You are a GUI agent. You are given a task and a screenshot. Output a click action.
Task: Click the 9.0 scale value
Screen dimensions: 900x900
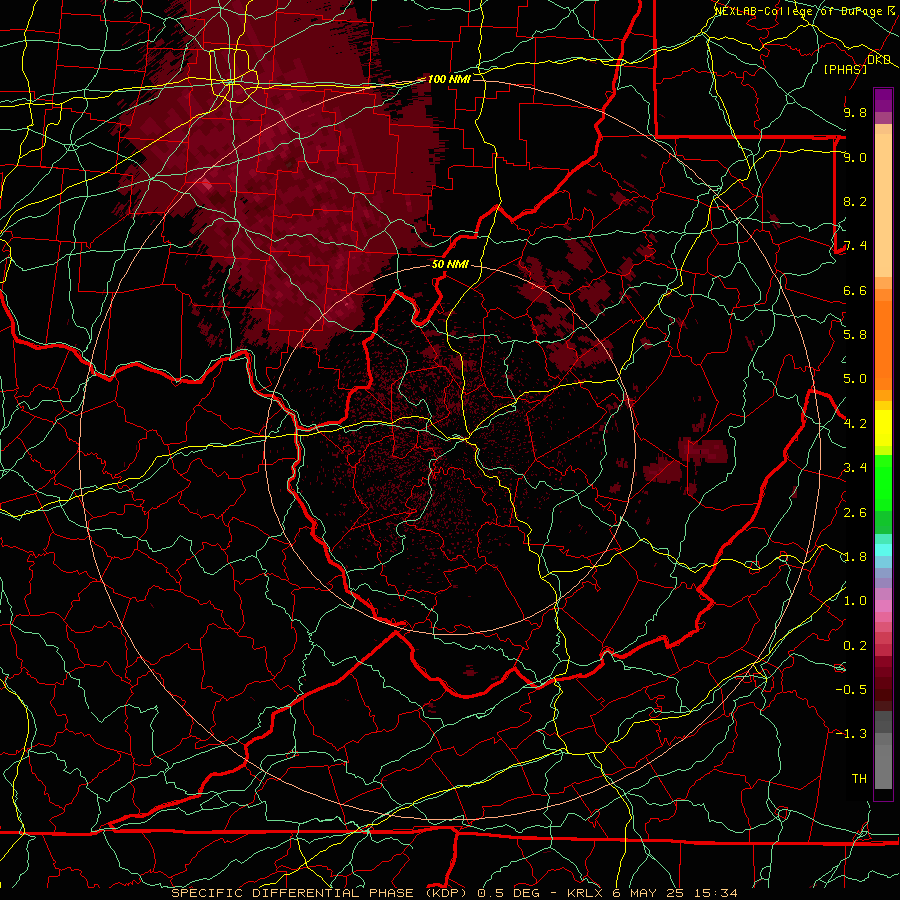click(x=855, y=157)
